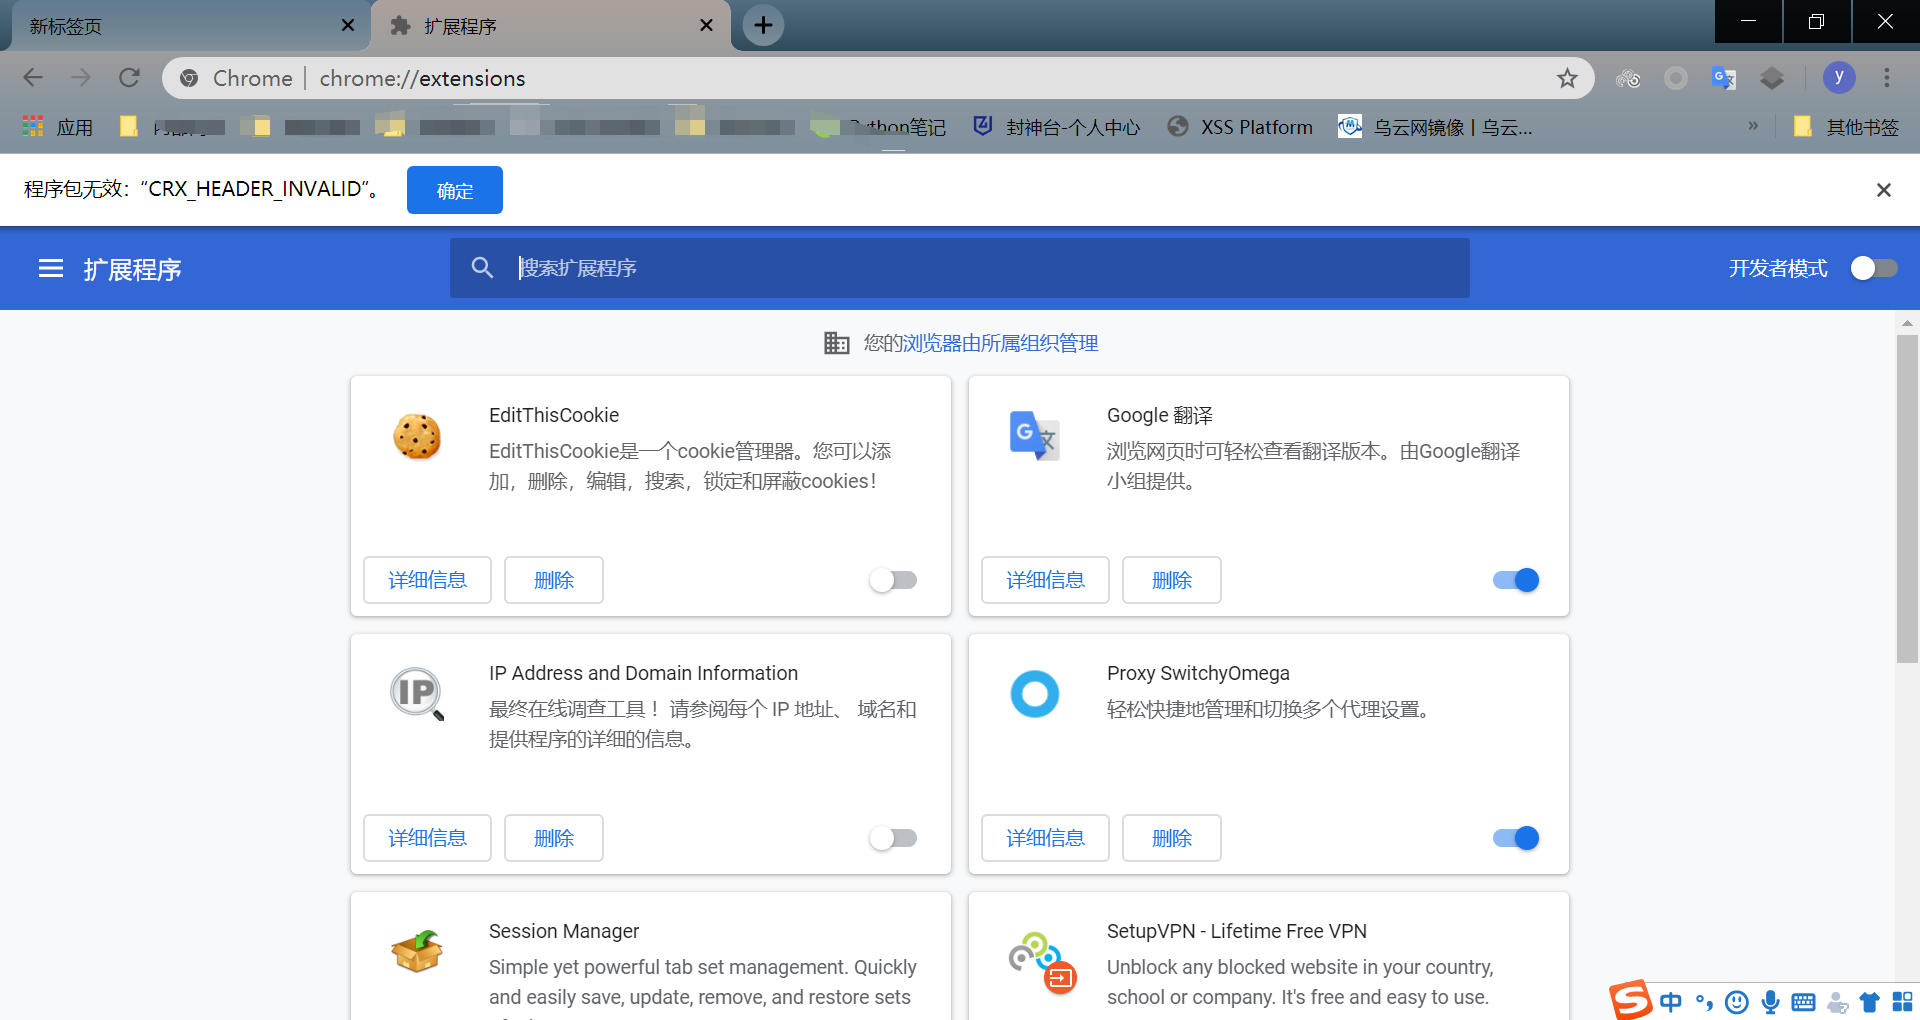Toggle Sogou Chinese/English mode 中
This screenshot has height=1020, width=1920.
(x=1670, y=1002)
